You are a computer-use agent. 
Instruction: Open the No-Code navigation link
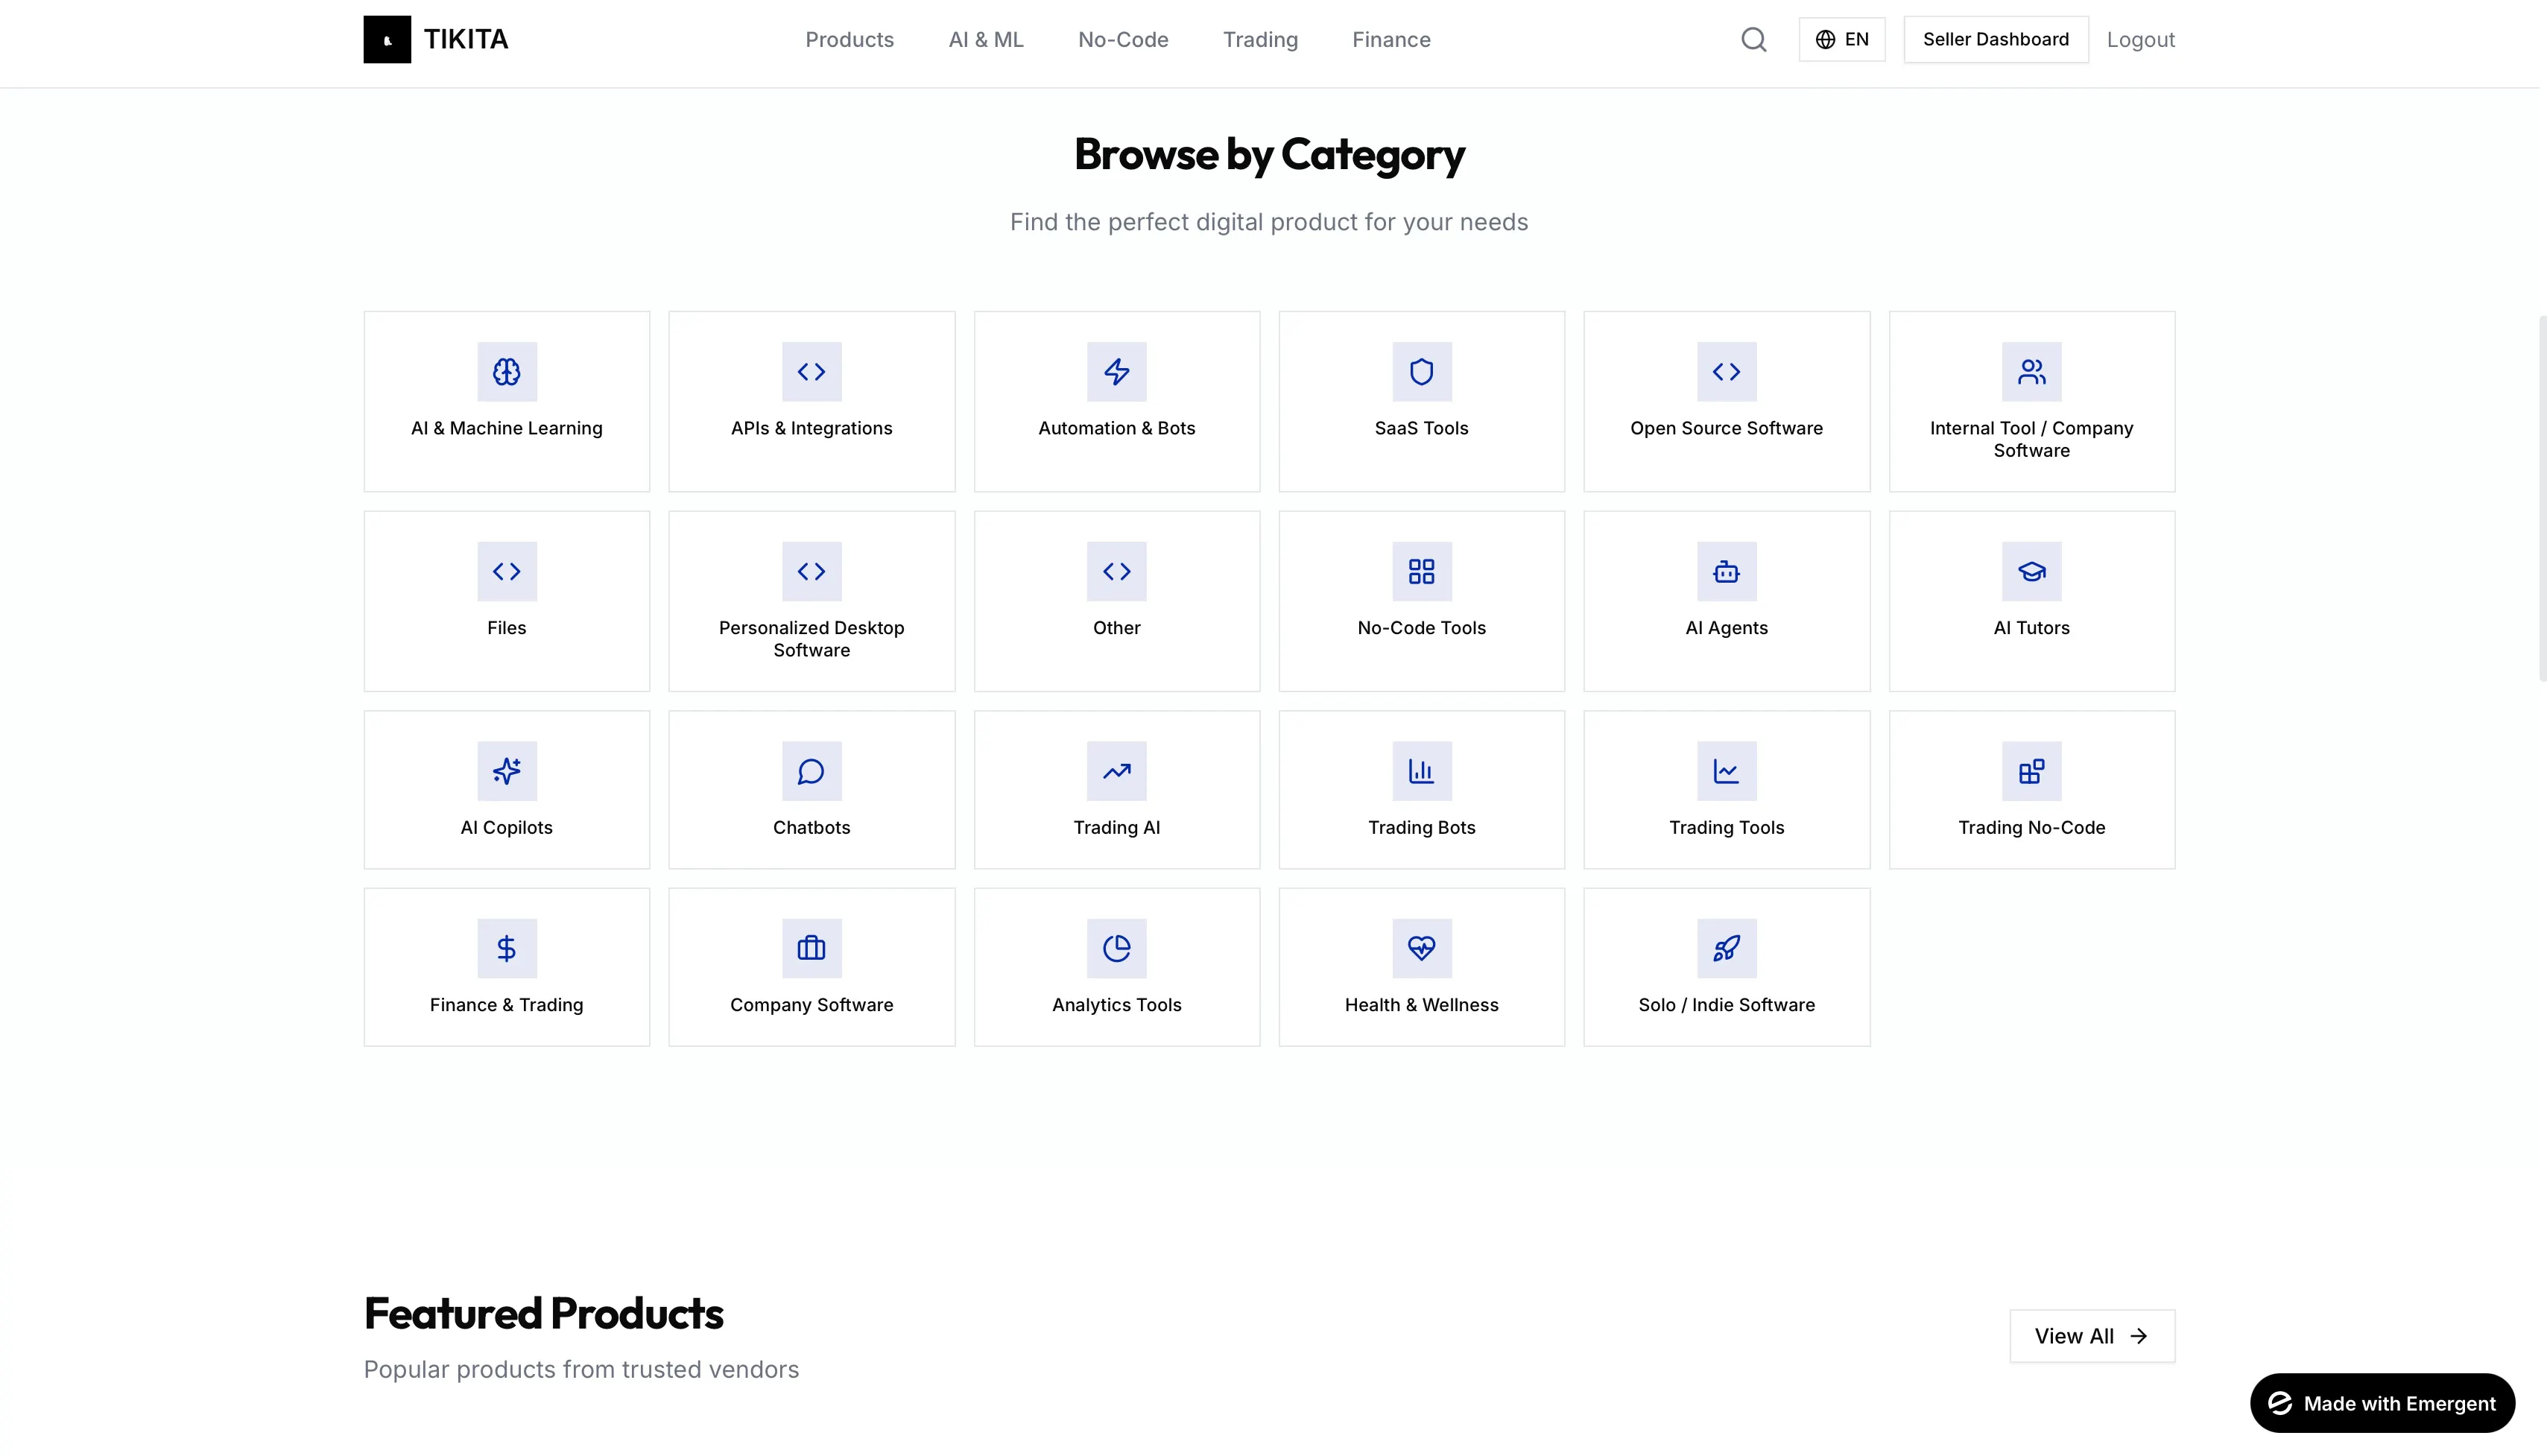(1123, 40)
